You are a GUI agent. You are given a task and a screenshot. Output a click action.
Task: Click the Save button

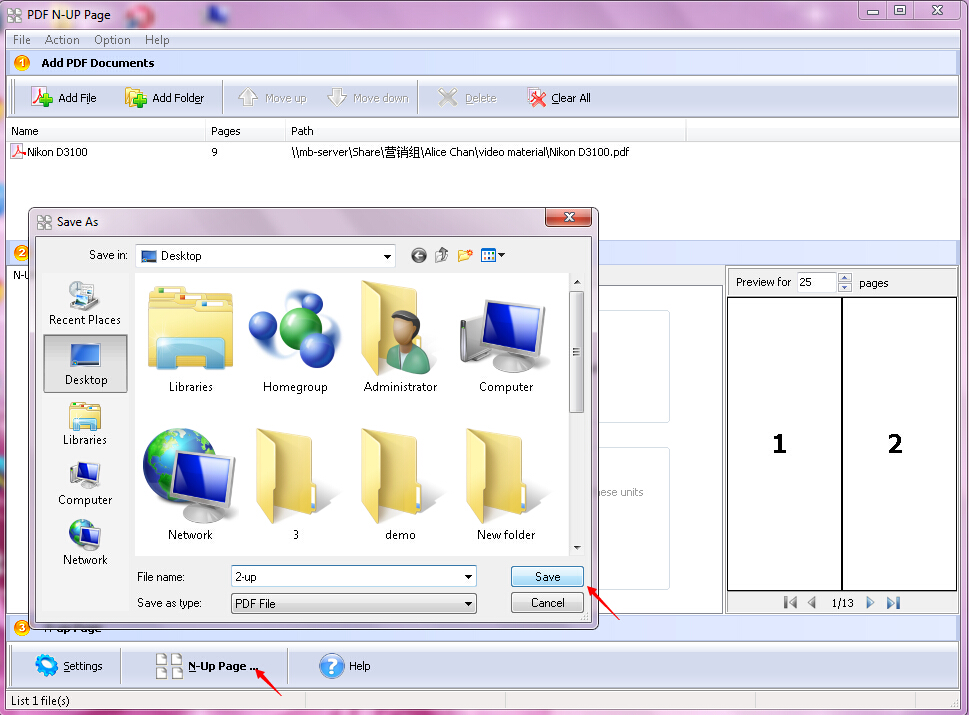pos(547,577)
